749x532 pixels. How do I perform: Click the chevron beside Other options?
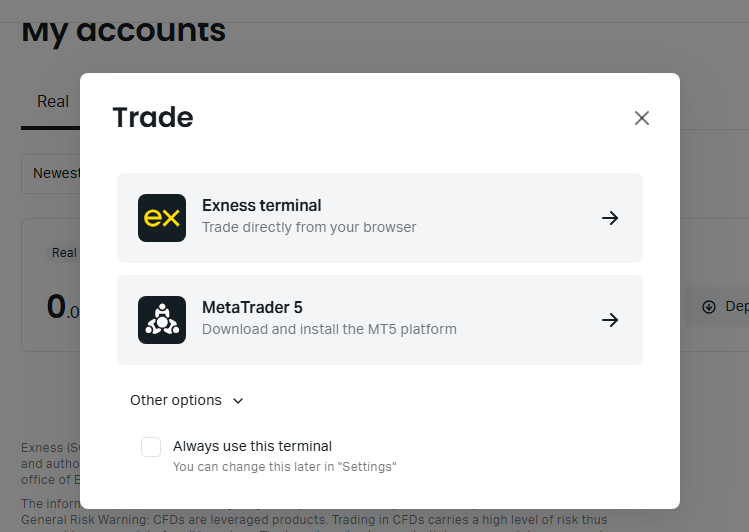(x=238, y=401)
